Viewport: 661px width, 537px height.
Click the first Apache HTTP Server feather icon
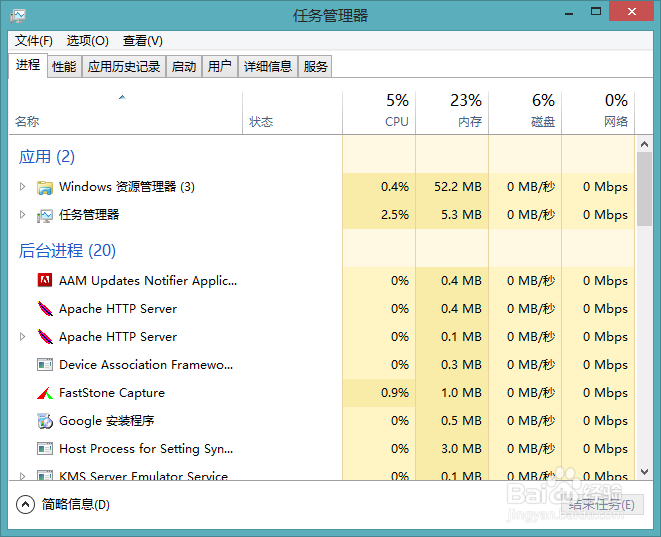pyautogui.click(x=45, y=309)
